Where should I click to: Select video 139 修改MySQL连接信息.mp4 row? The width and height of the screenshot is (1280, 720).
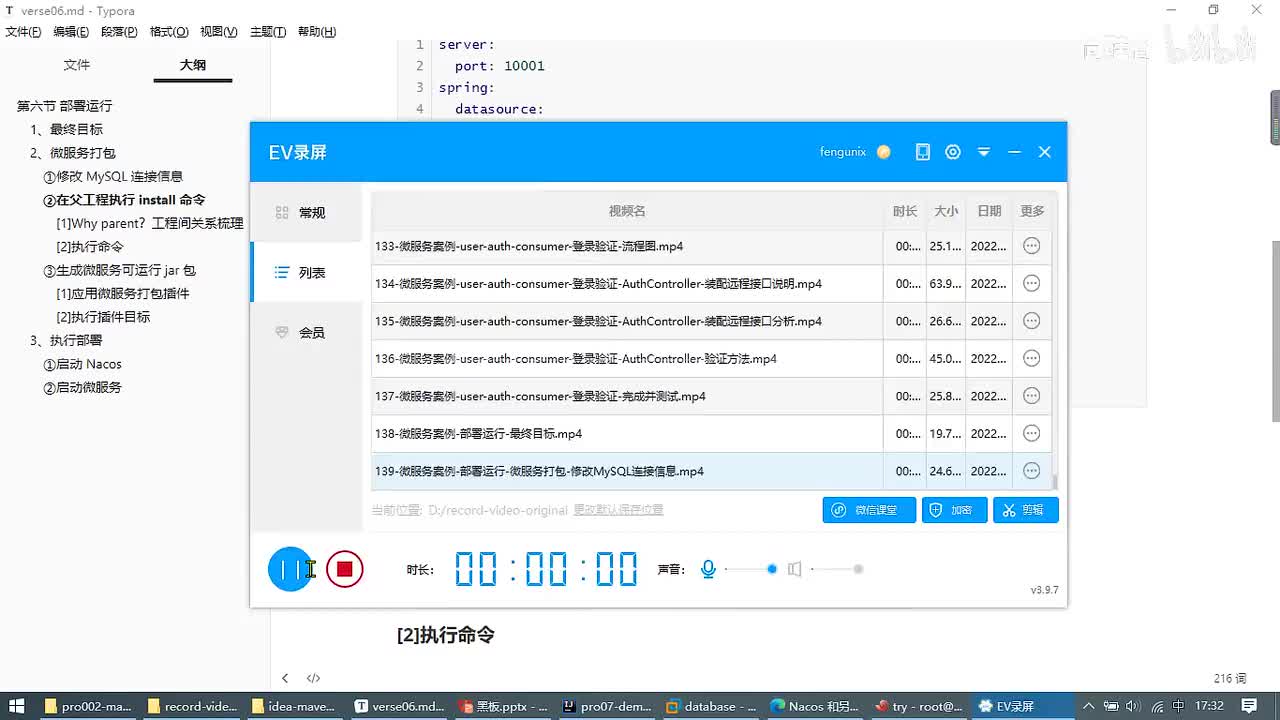pos(711,471)
